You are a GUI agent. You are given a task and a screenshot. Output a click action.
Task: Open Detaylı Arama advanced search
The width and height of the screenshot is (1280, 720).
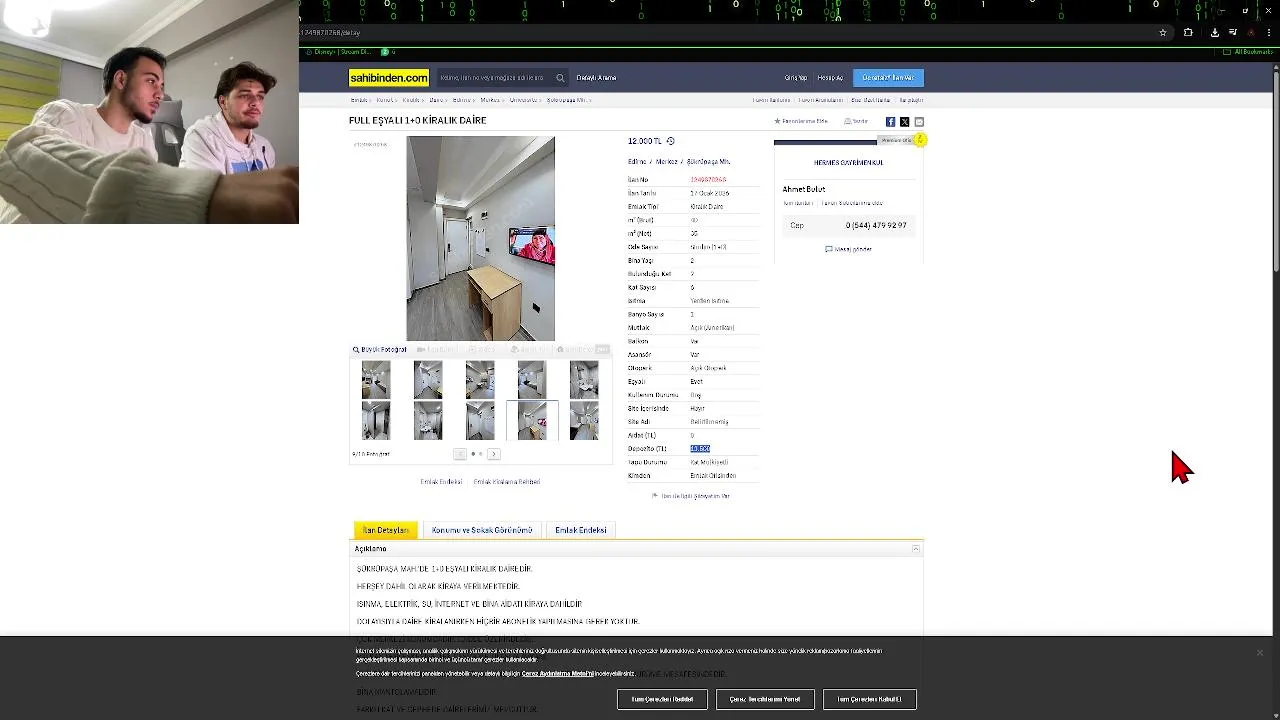pyautogui.click(x=596, y=78)
